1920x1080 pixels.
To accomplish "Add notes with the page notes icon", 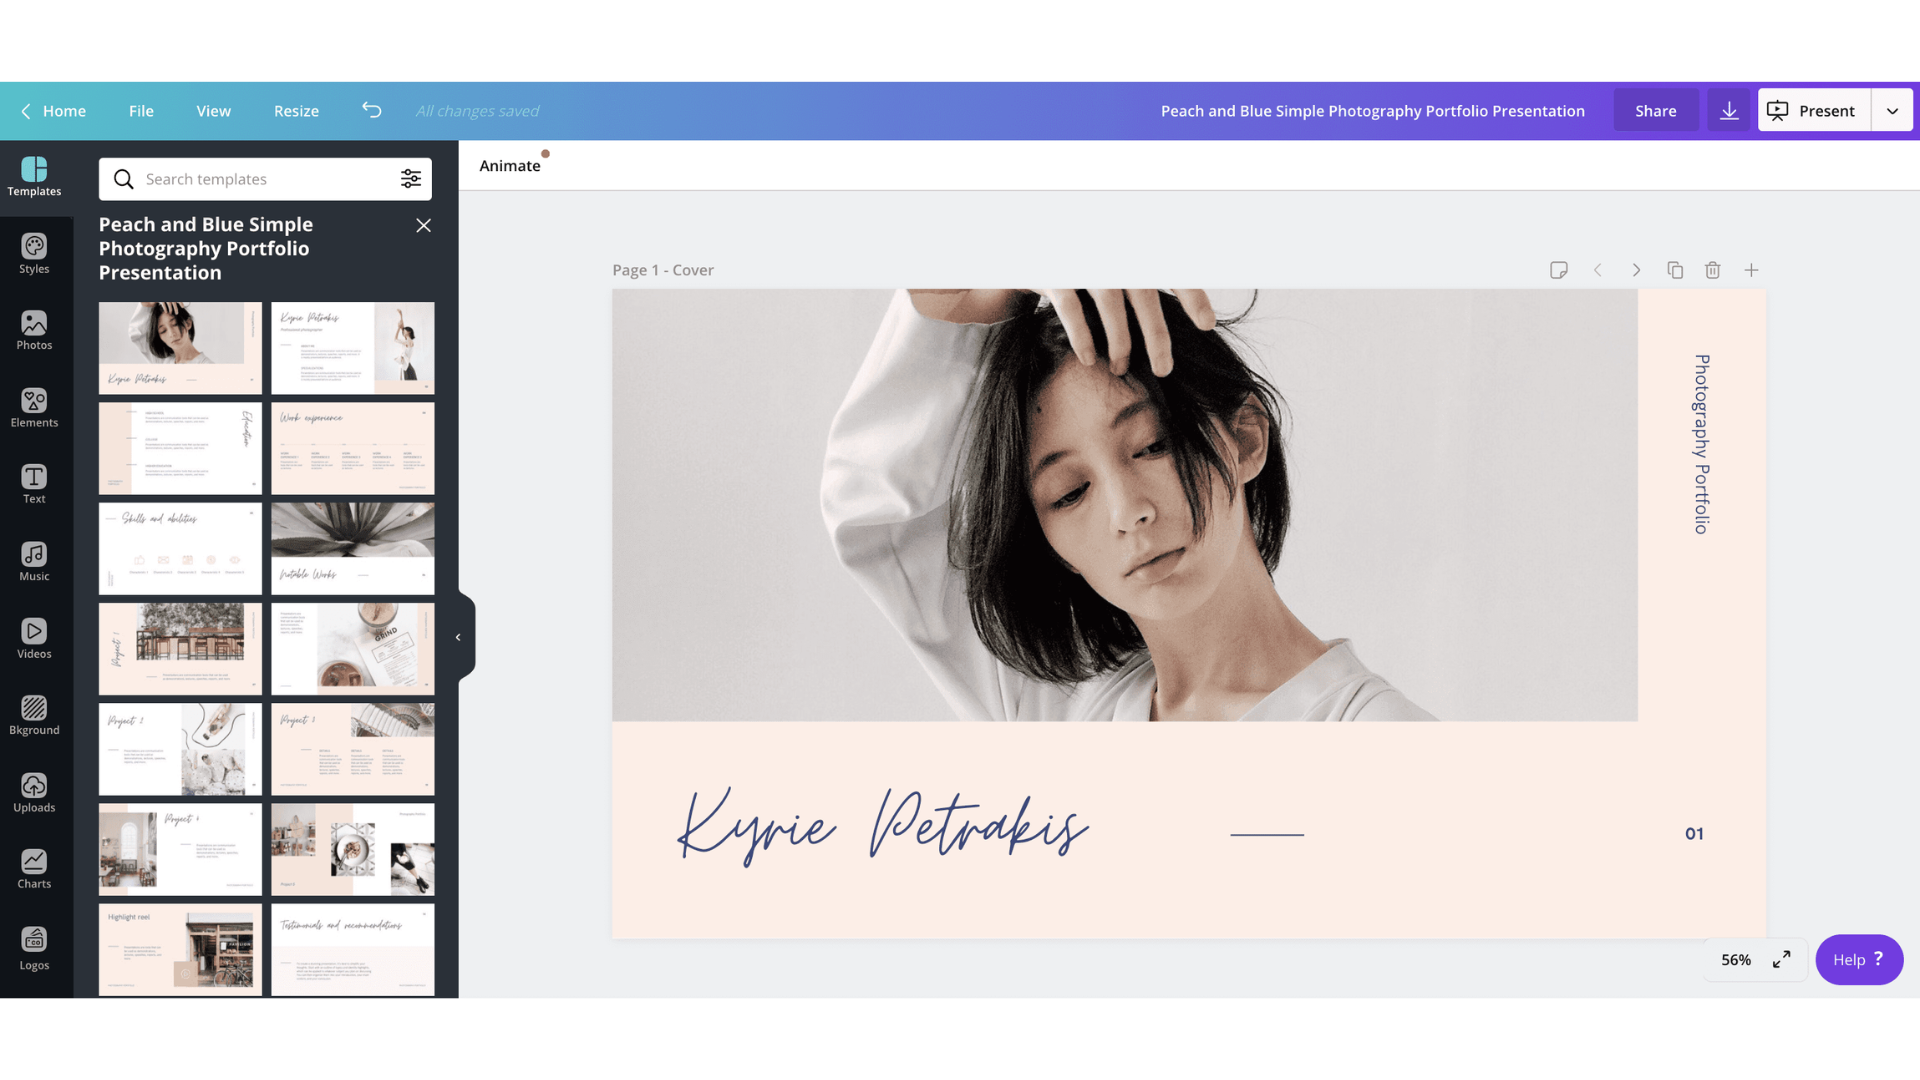I will (1558, 270).
